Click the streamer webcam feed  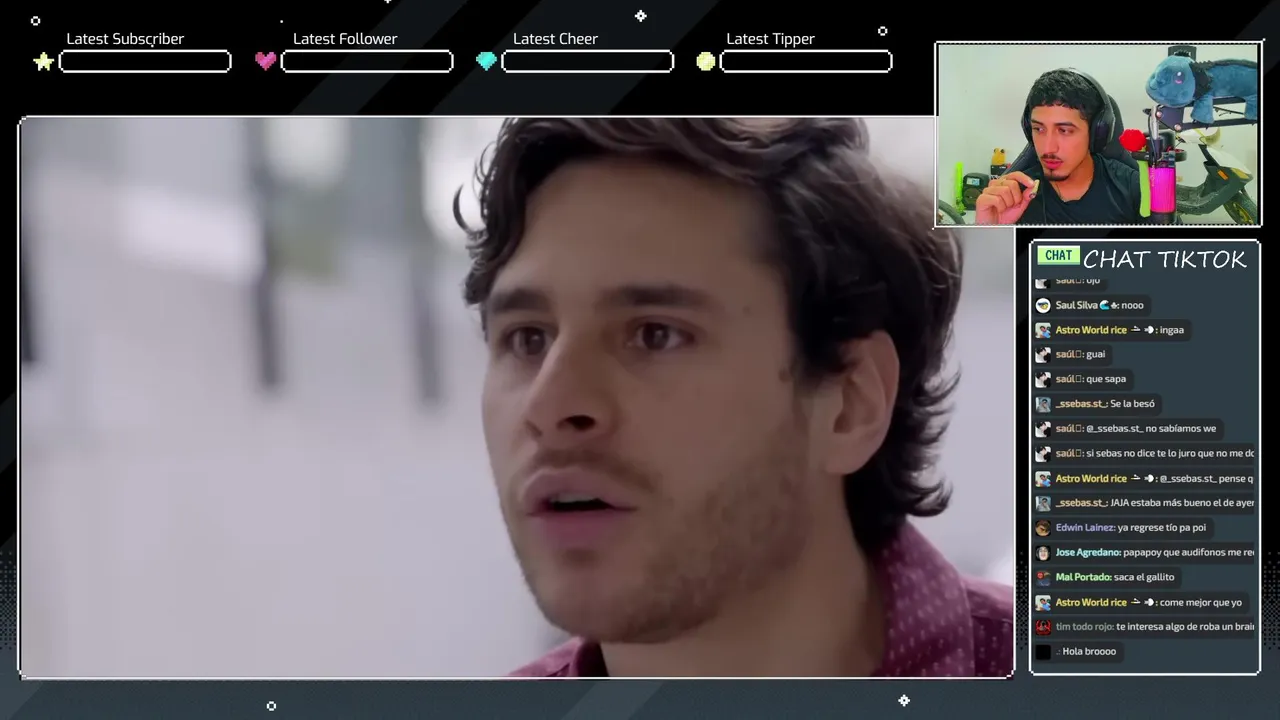click(1098, 135)
